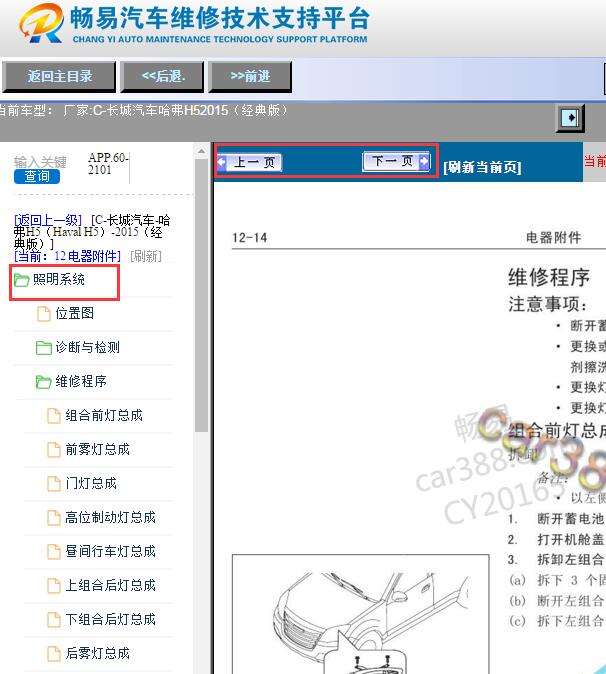Open 高位制动灯总成 in the tree
606x674 pixels.
pos(110,518)
